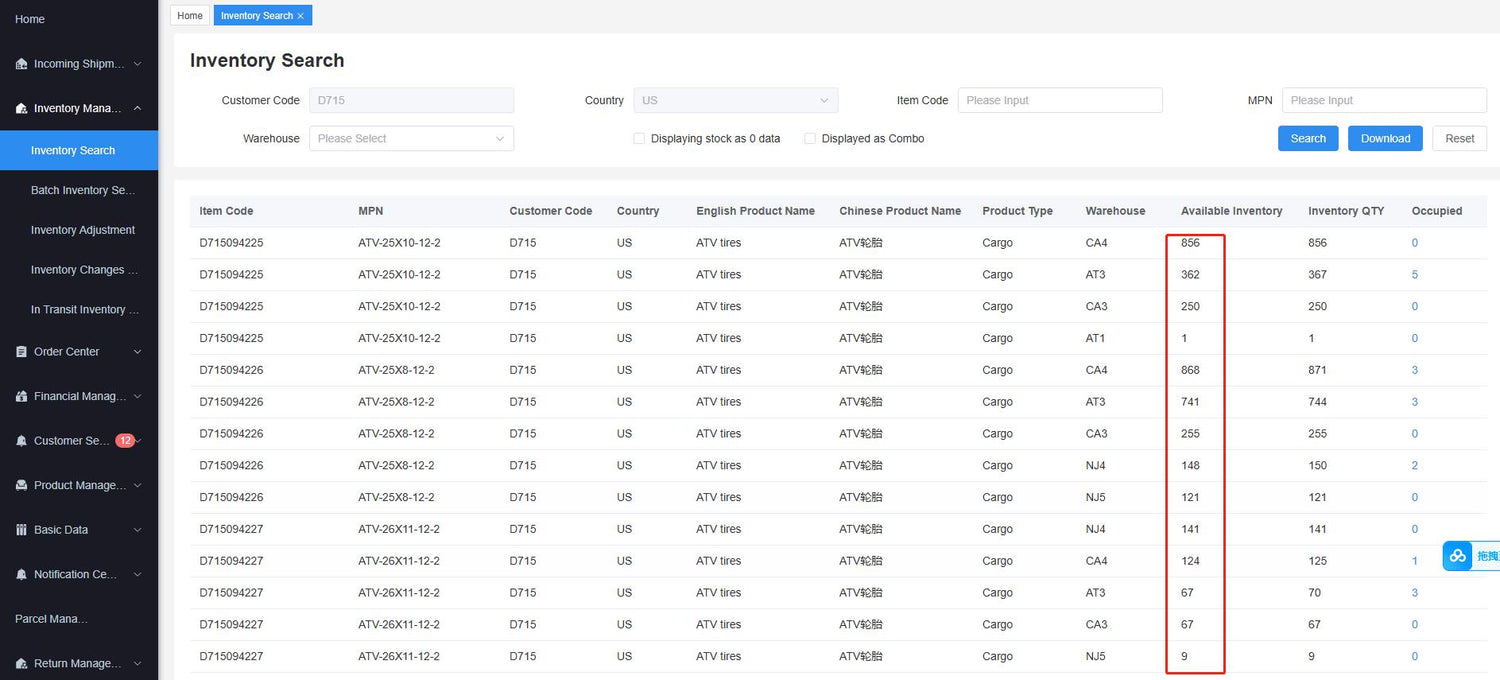Screen dimensions: 1500x680
Task: Open Occupied value 2 in NJ4 row
Action: [x=1415, y=466]
